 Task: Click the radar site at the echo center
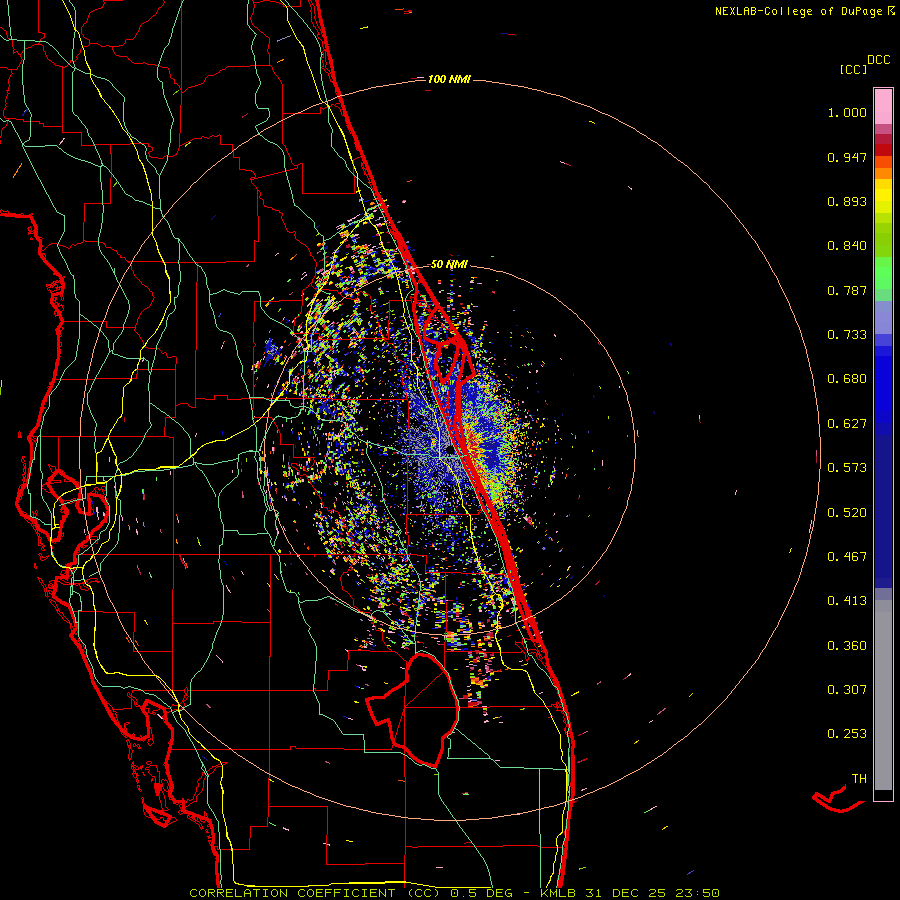click(x=450, y=452)
